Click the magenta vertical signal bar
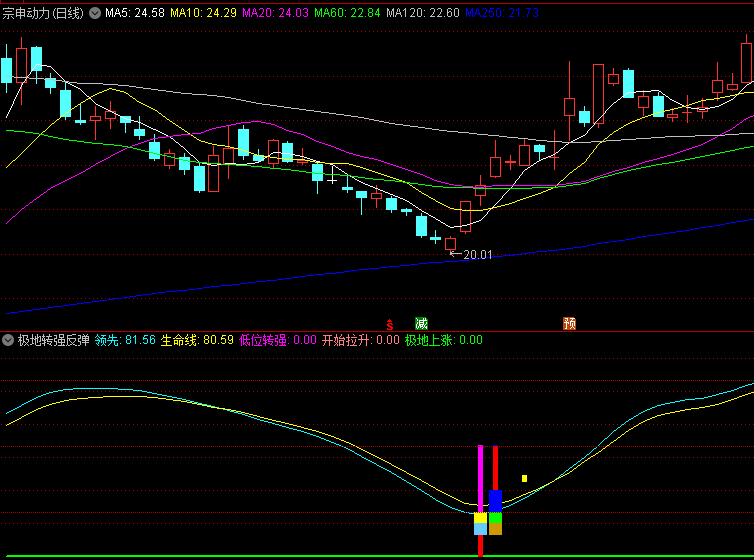 tap(480, 478)
